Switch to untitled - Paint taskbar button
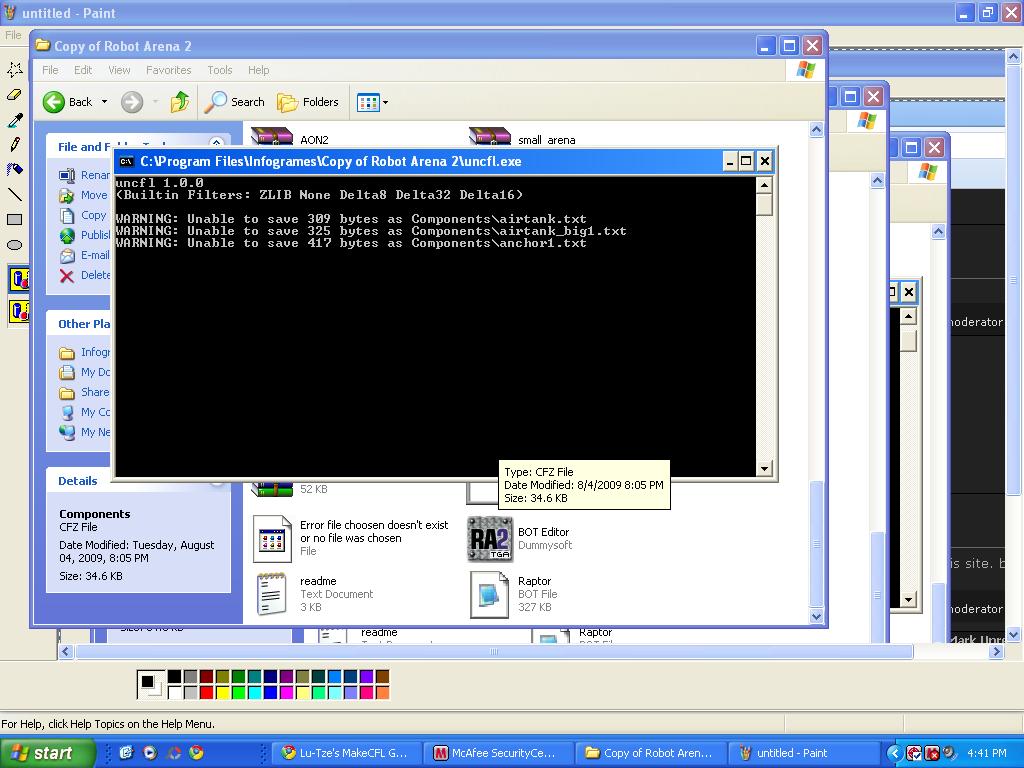This screenshot has height=768, width=1024. point(803,753)
